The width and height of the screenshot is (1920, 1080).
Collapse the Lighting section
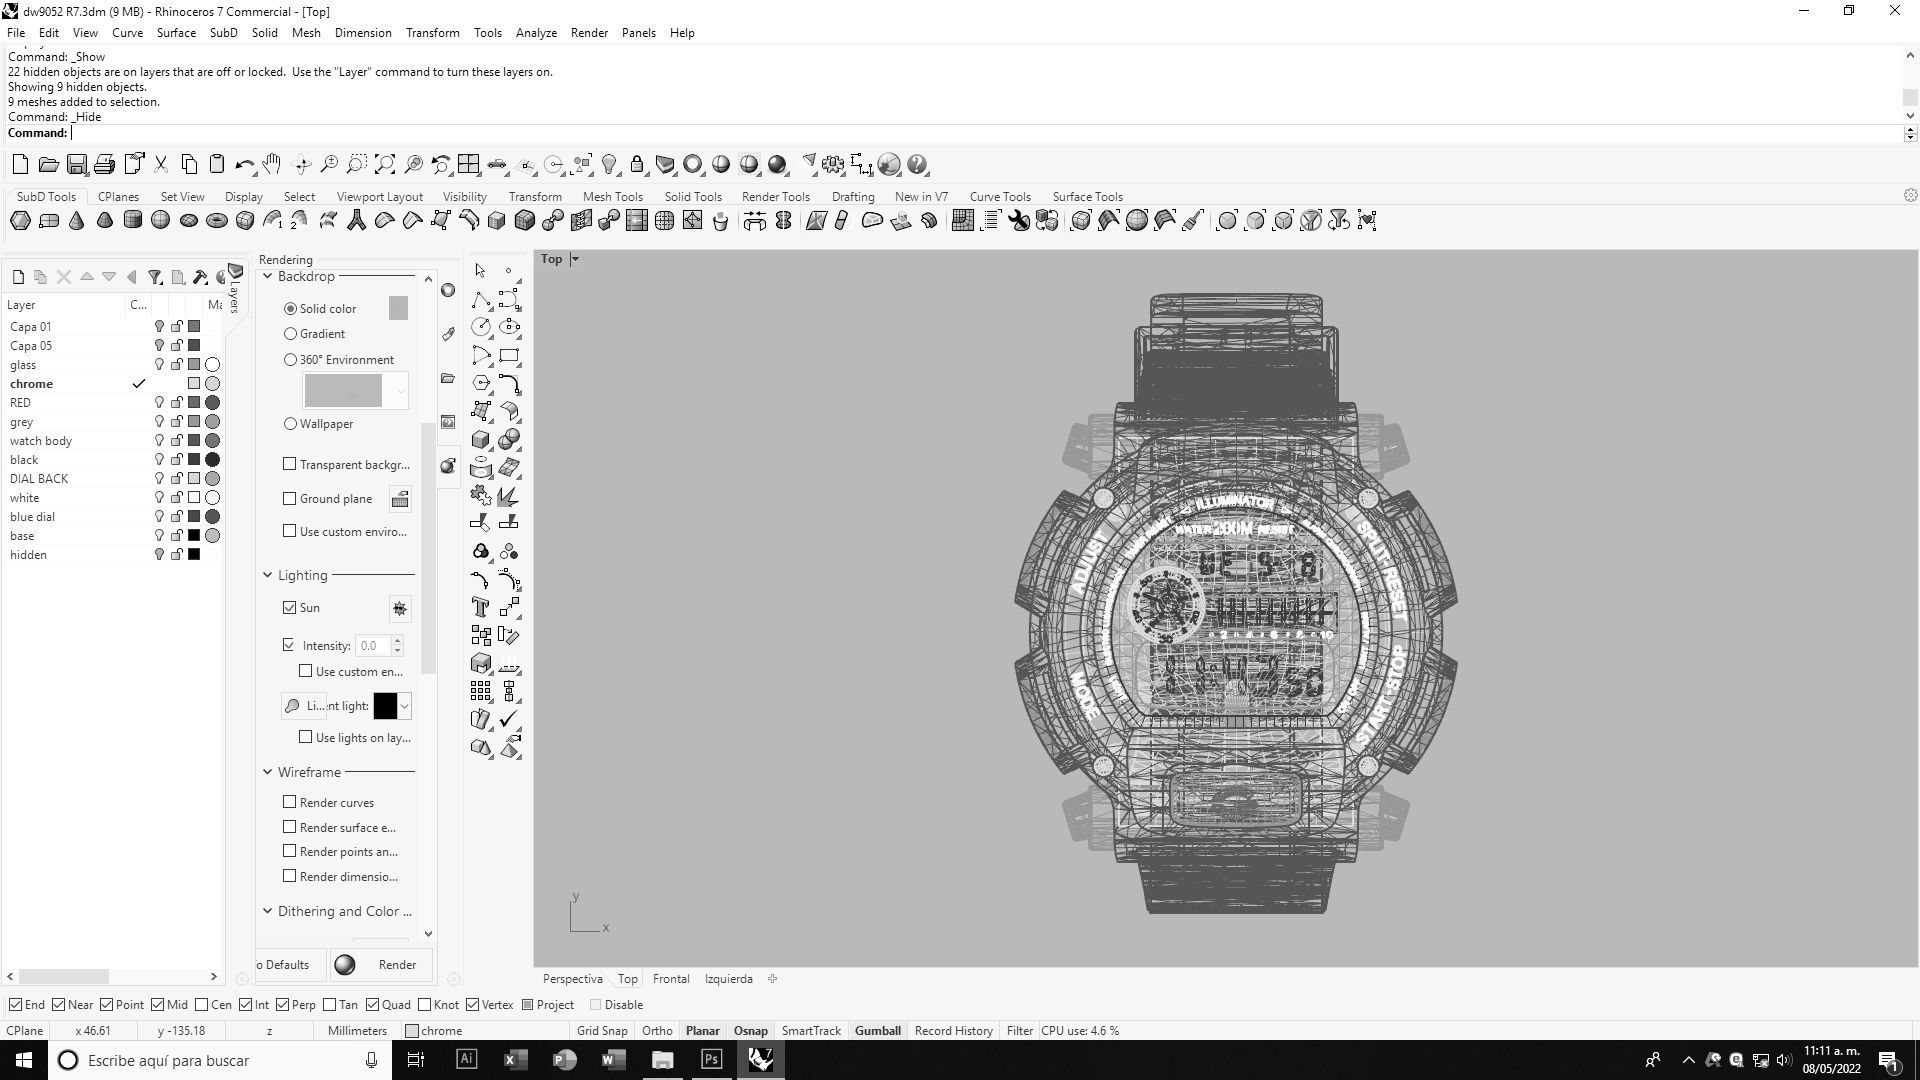tap(268, 575)
